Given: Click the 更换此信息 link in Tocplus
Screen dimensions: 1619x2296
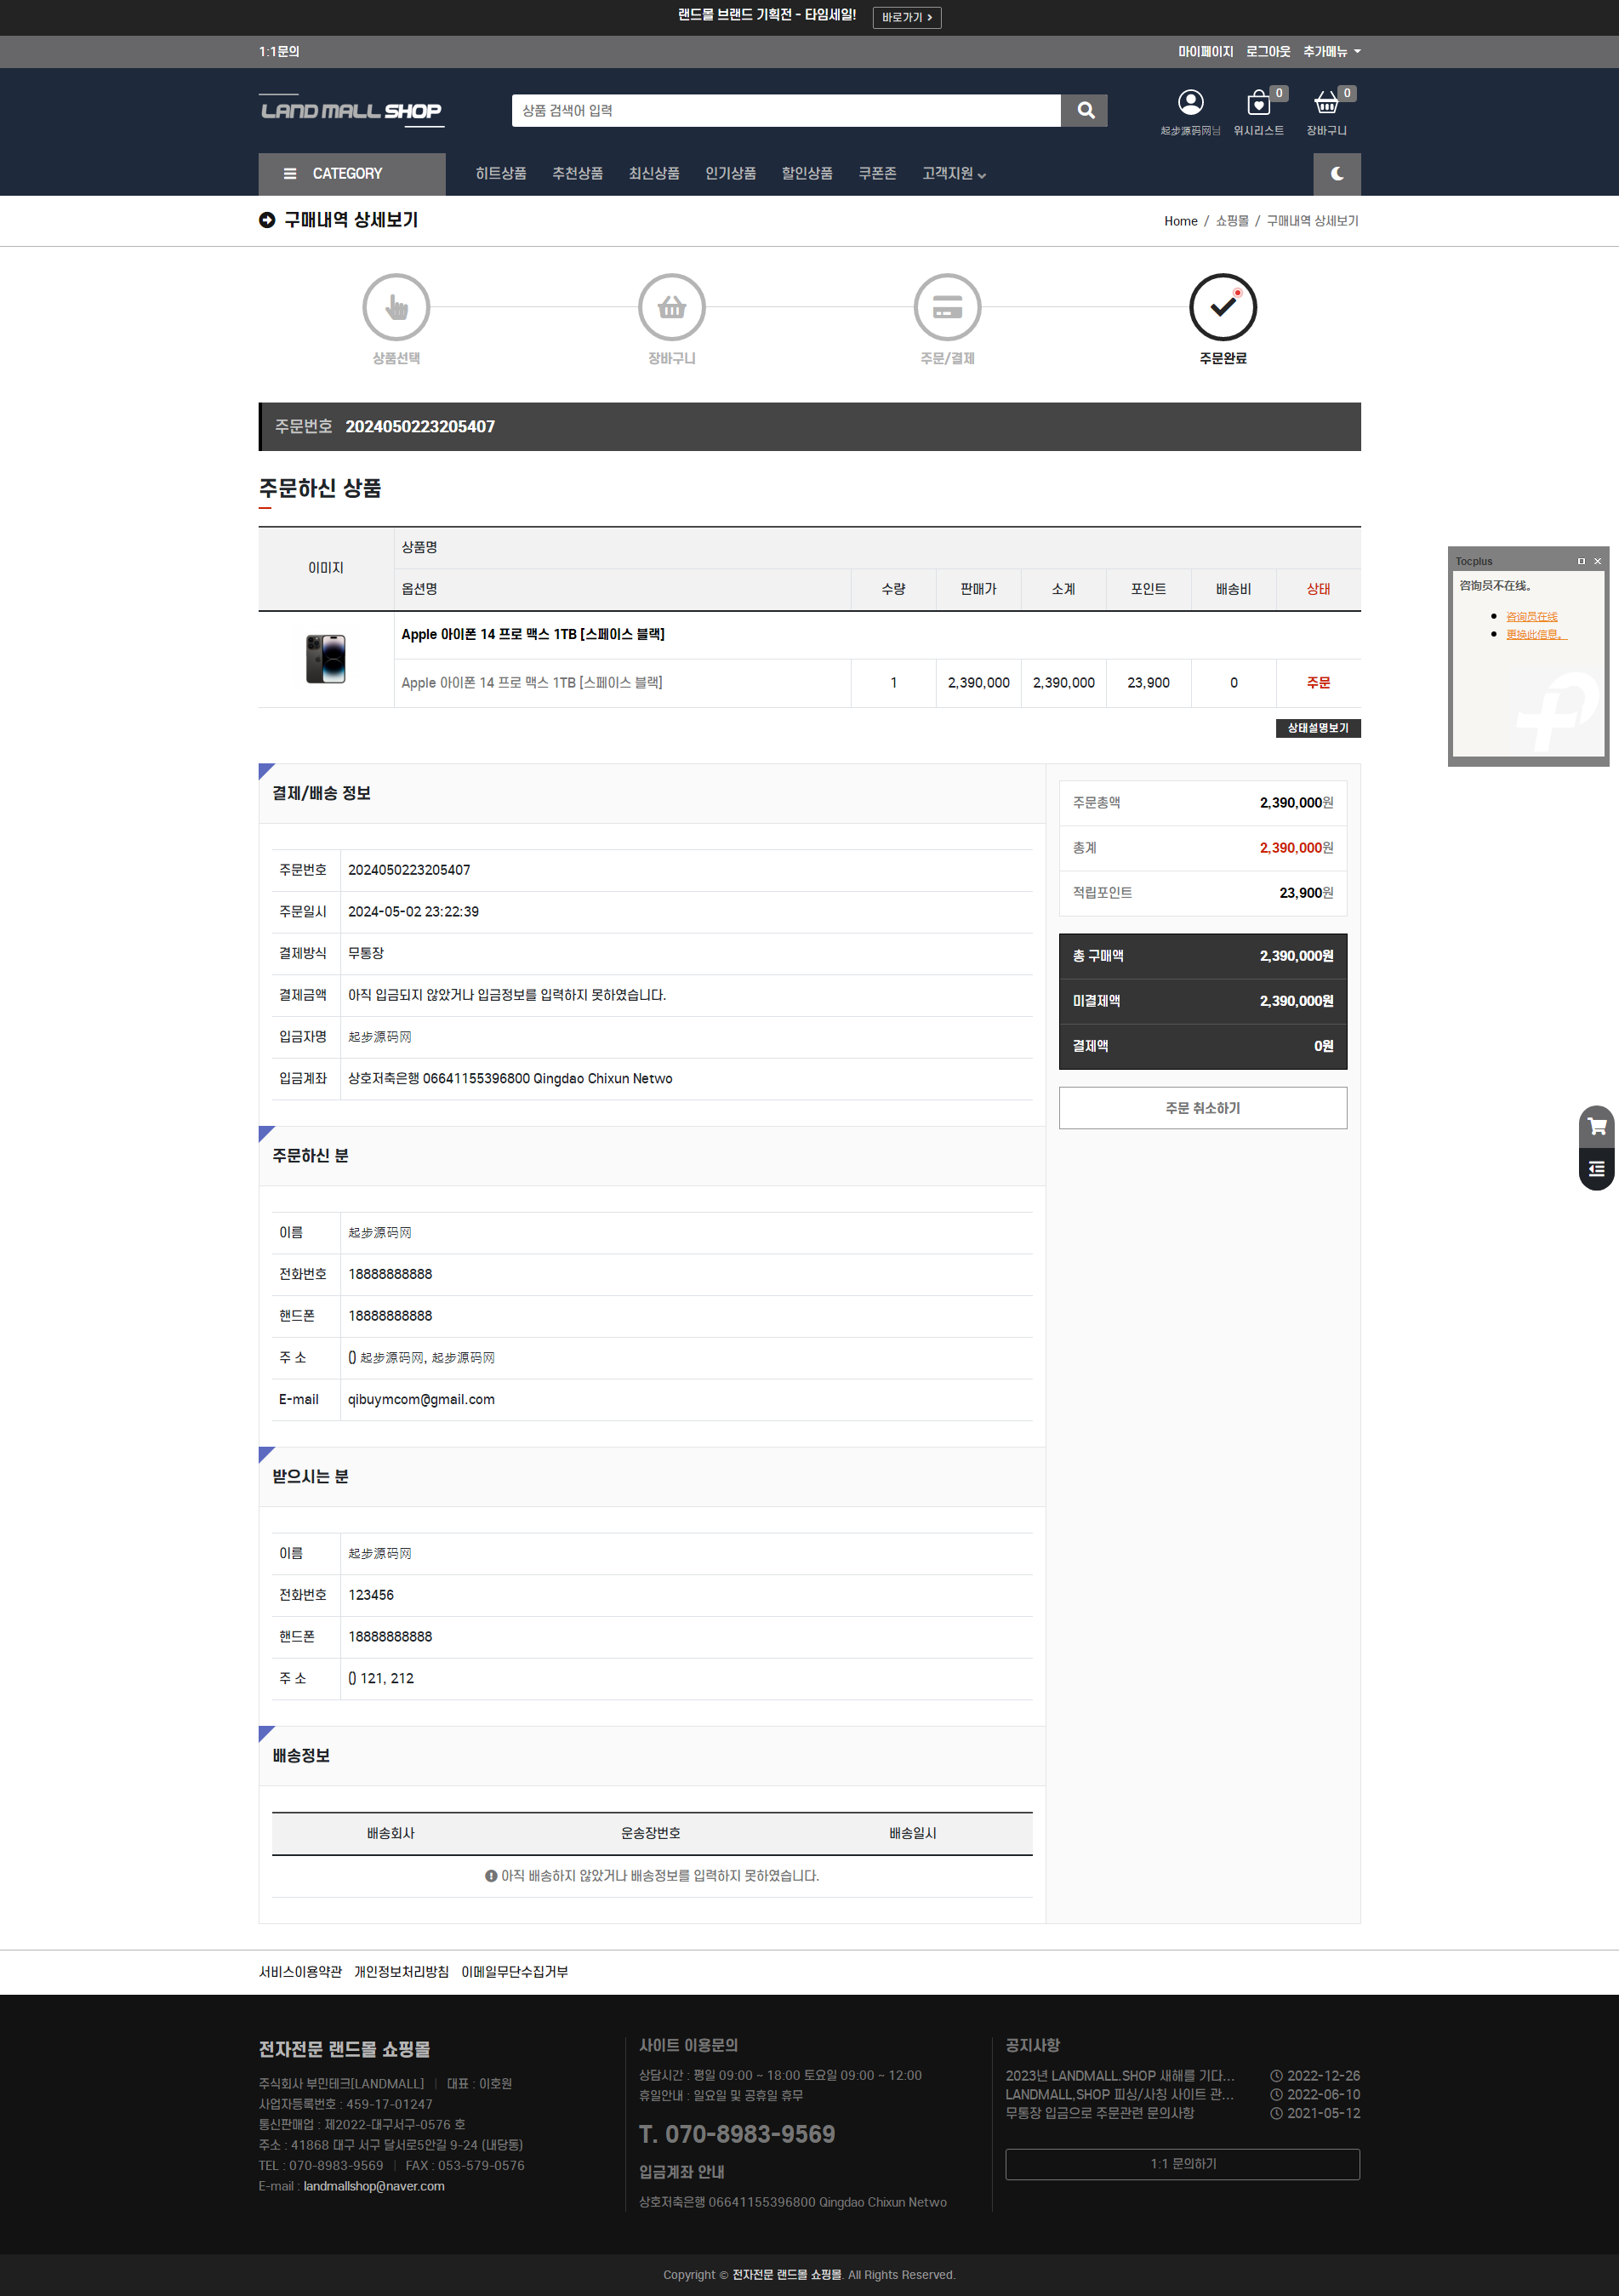Looking at the screenshot, I should pyautogui.click(x=1537, y=634).
